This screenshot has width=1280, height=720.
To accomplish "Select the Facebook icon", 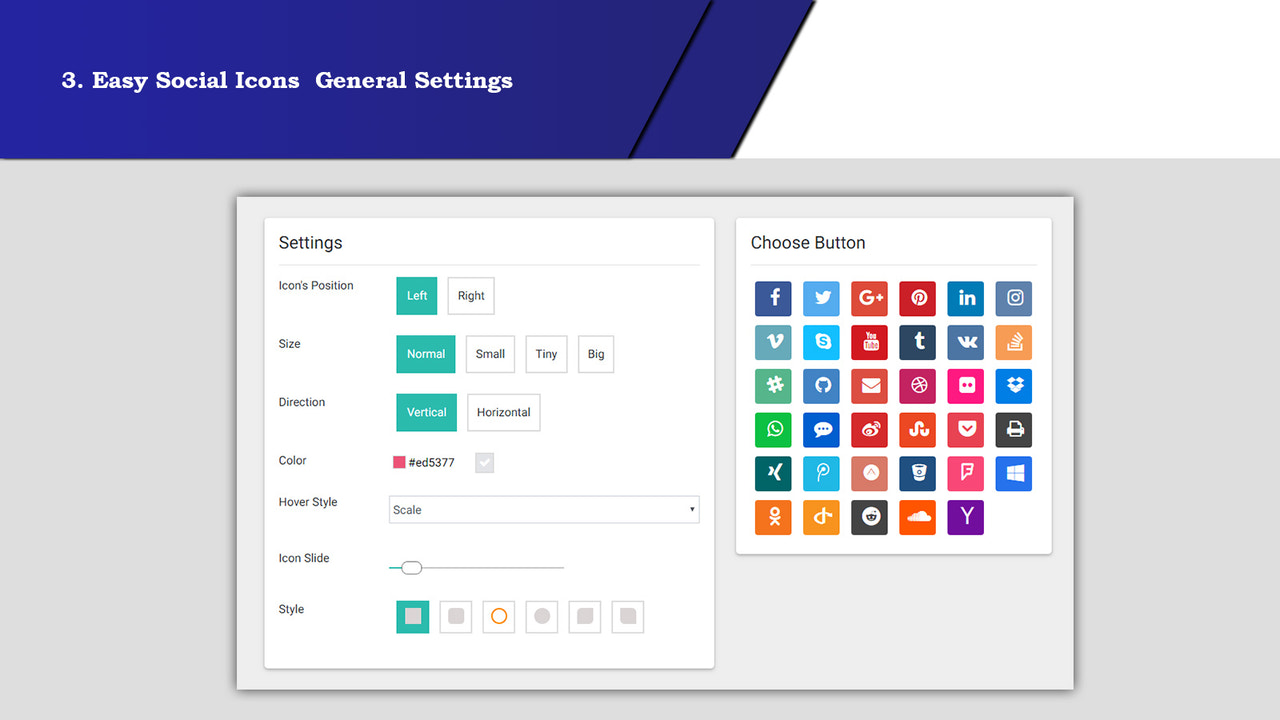I will [773, 298].
